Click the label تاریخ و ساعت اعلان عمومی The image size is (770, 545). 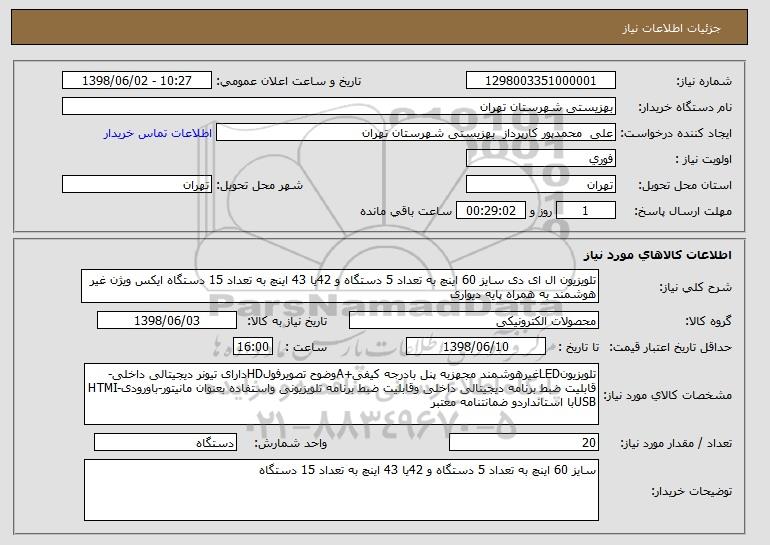tap(289, 81)
